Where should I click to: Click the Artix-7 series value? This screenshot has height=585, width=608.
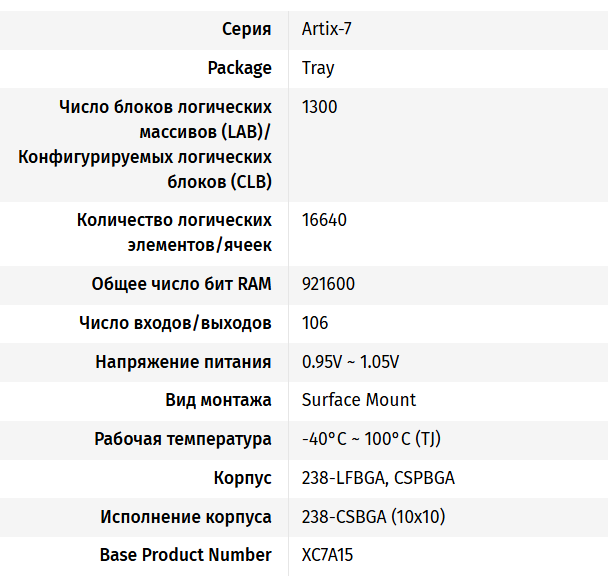326,29
